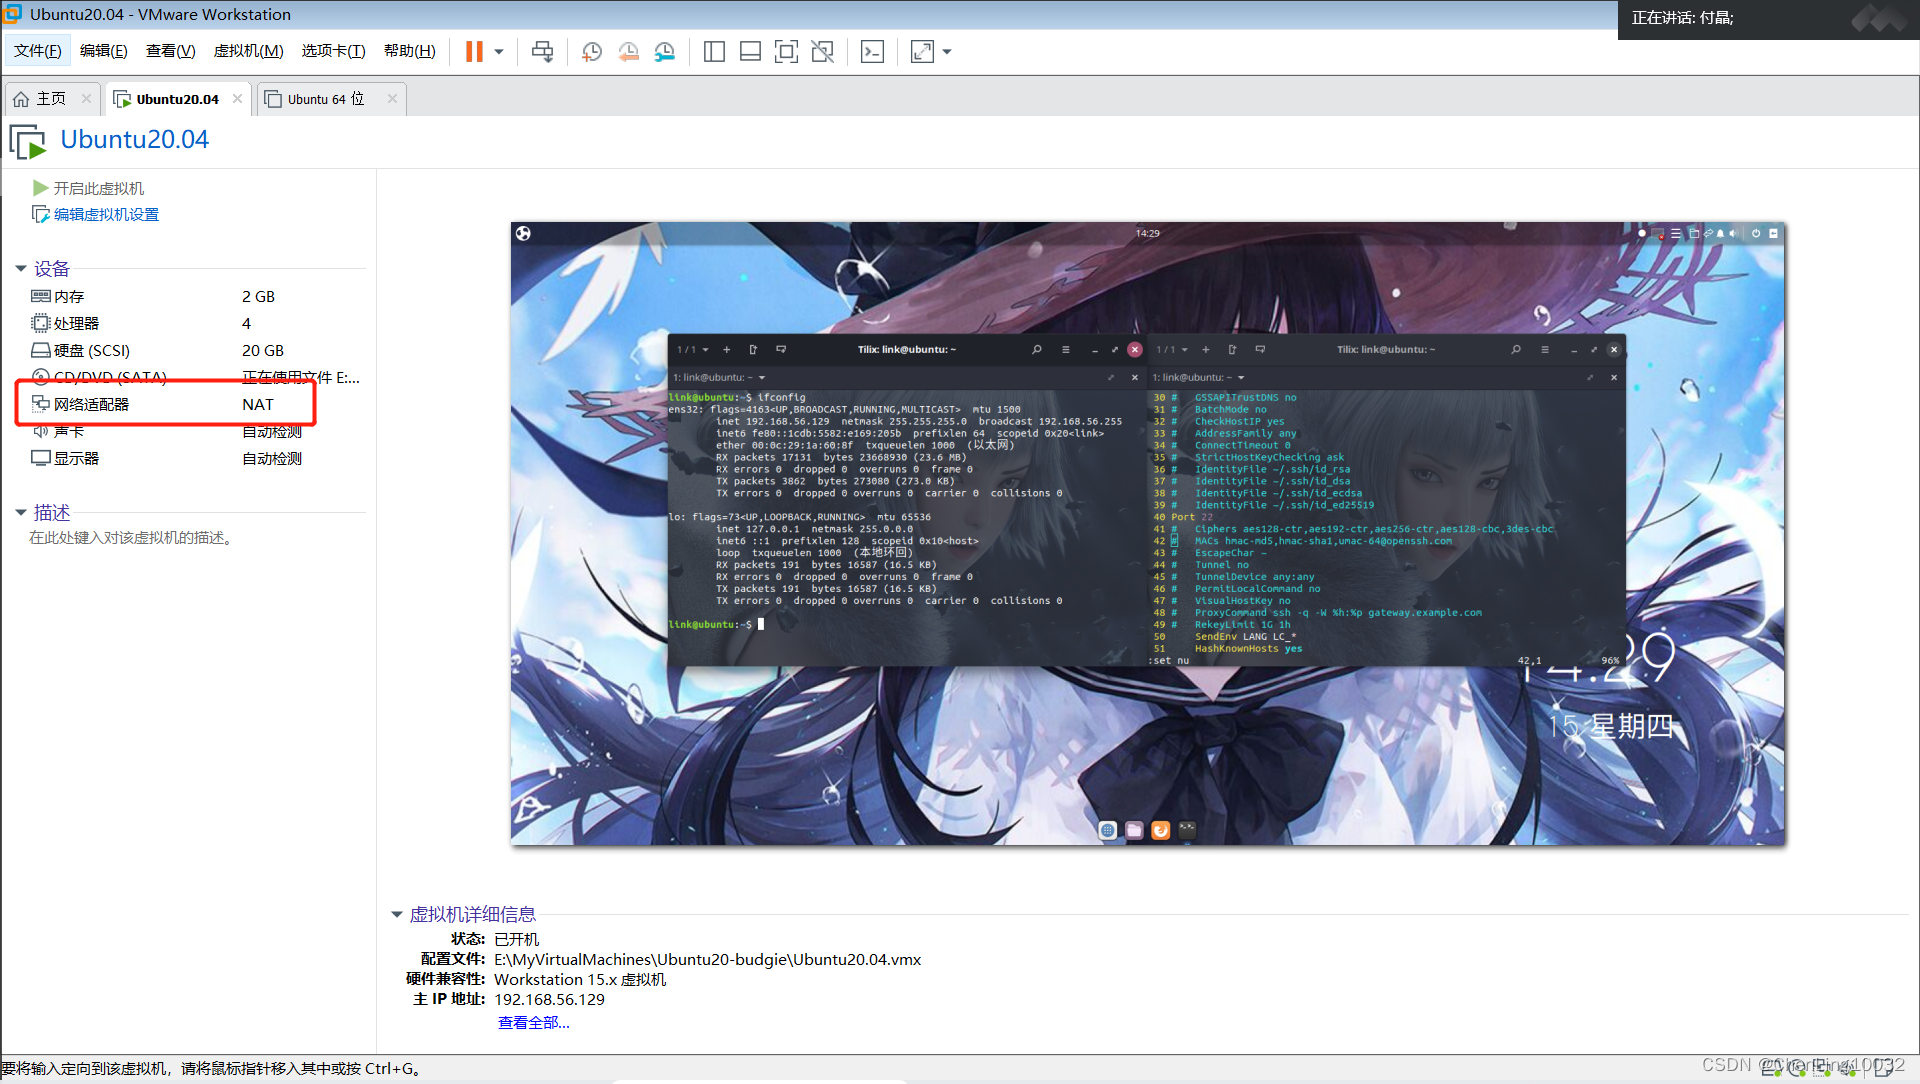Screen dimensions: 1920x1084
Task: Toggle Unity mode icon
Action: pyautogui.click(x=822, y=52)
